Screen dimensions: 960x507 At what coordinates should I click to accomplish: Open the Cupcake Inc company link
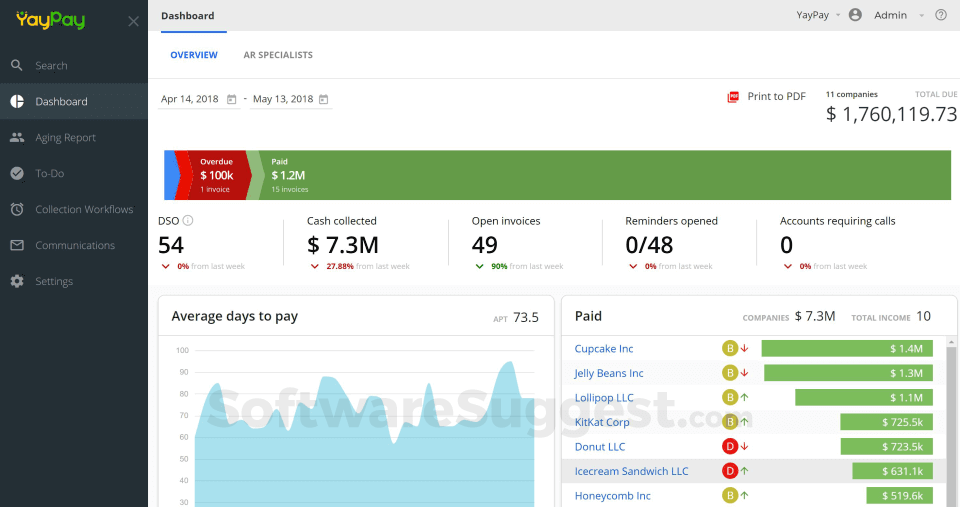[603, 349]
